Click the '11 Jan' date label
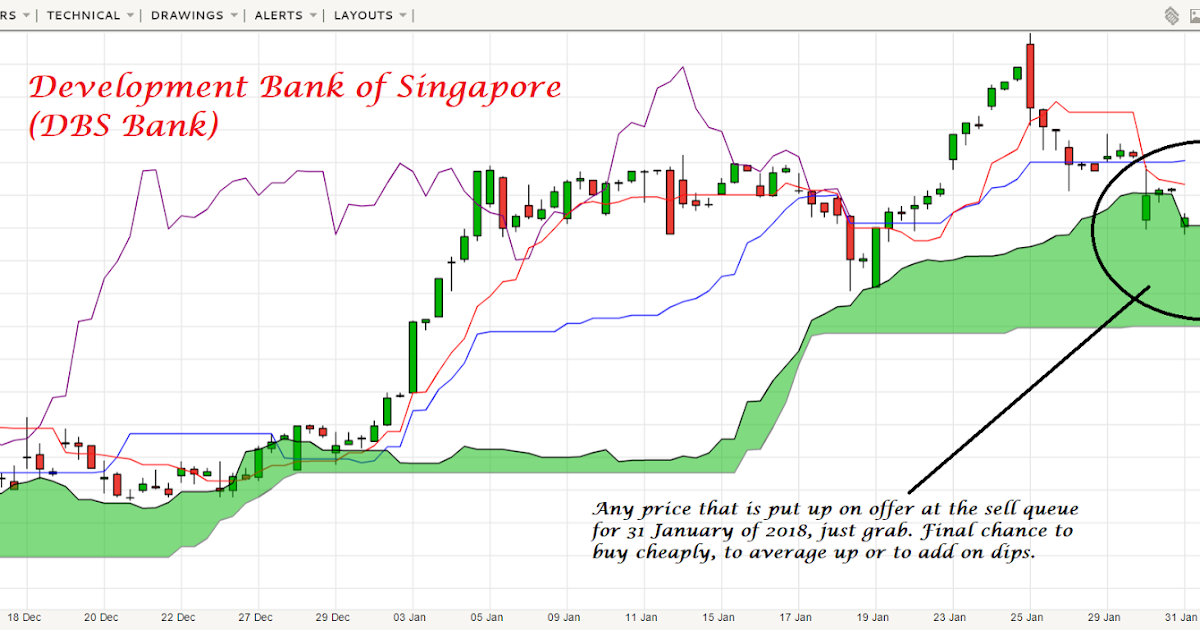1200x630 pixels. click(642, 617)
